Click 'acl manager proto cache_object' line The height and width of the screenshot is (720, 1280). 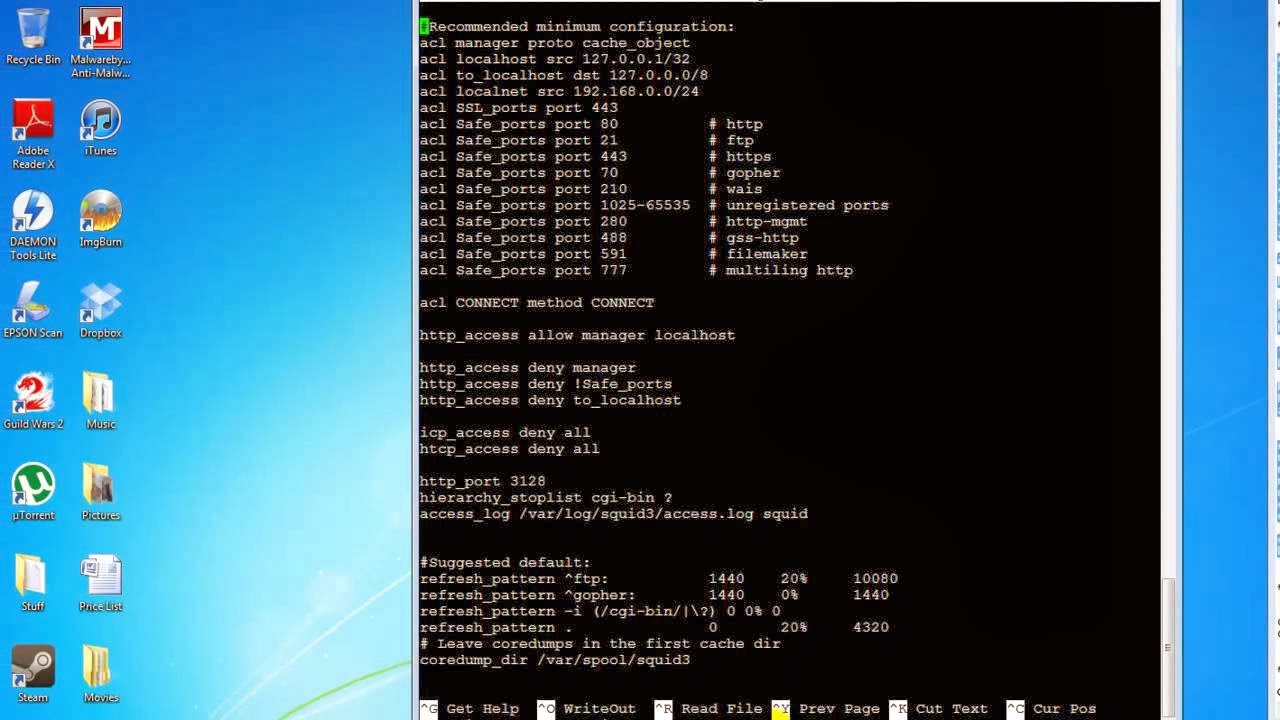[555, 43]
